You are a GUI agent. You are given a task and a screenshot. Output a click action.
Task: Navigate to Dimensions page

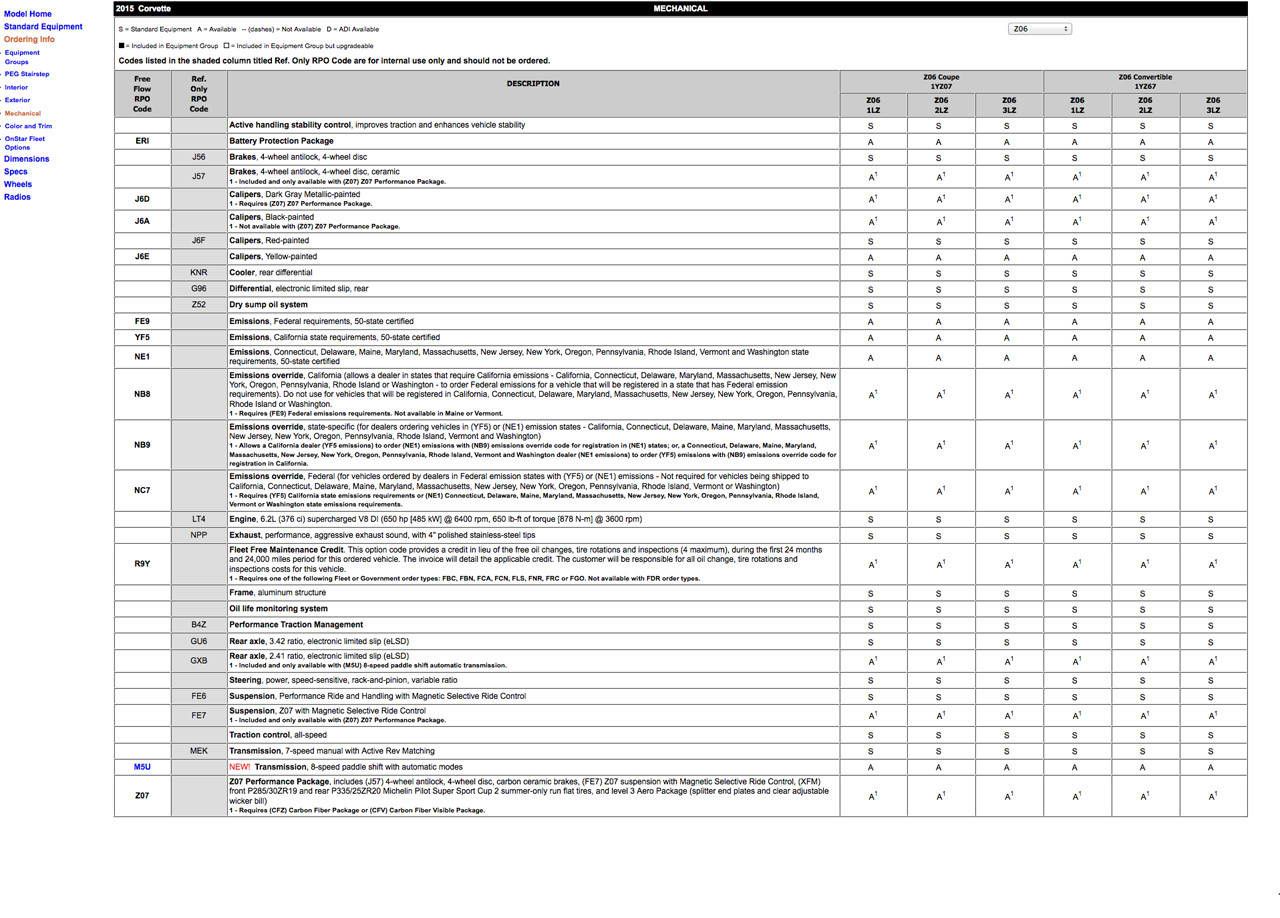coord(26,159)
